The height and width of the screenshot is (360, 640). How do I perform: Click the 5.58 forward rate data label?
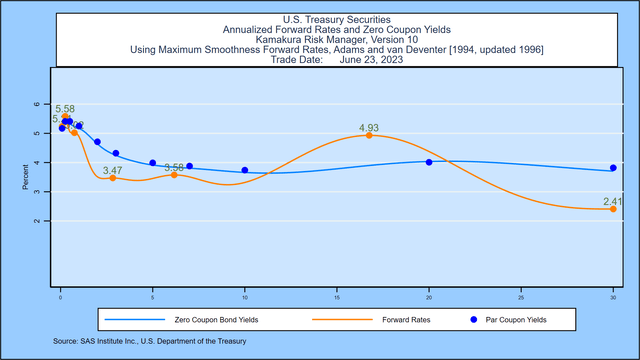pos(65,109)
